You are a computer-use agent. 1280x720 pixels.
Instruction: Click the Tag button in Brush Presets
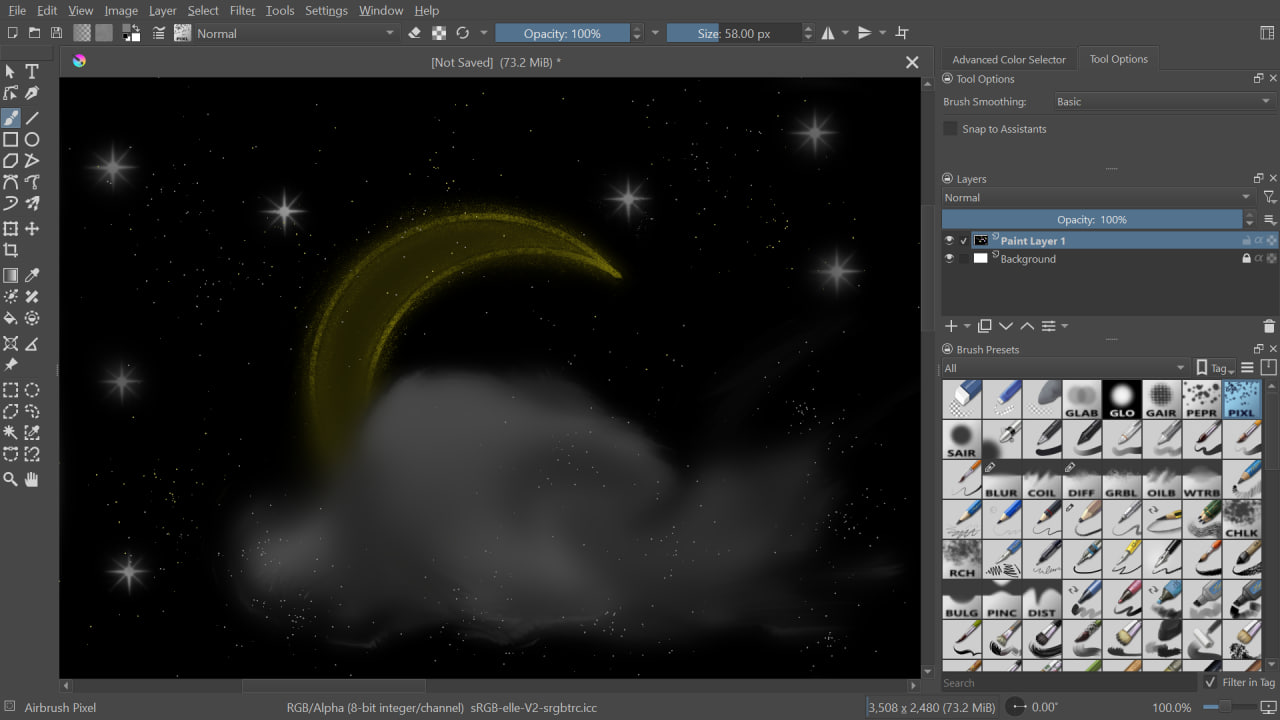tap(1216, 368)
